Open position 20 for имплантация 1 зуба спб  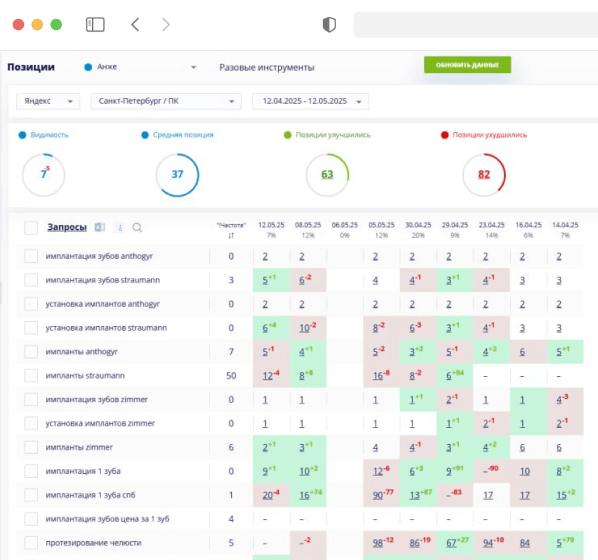(267, 496)
